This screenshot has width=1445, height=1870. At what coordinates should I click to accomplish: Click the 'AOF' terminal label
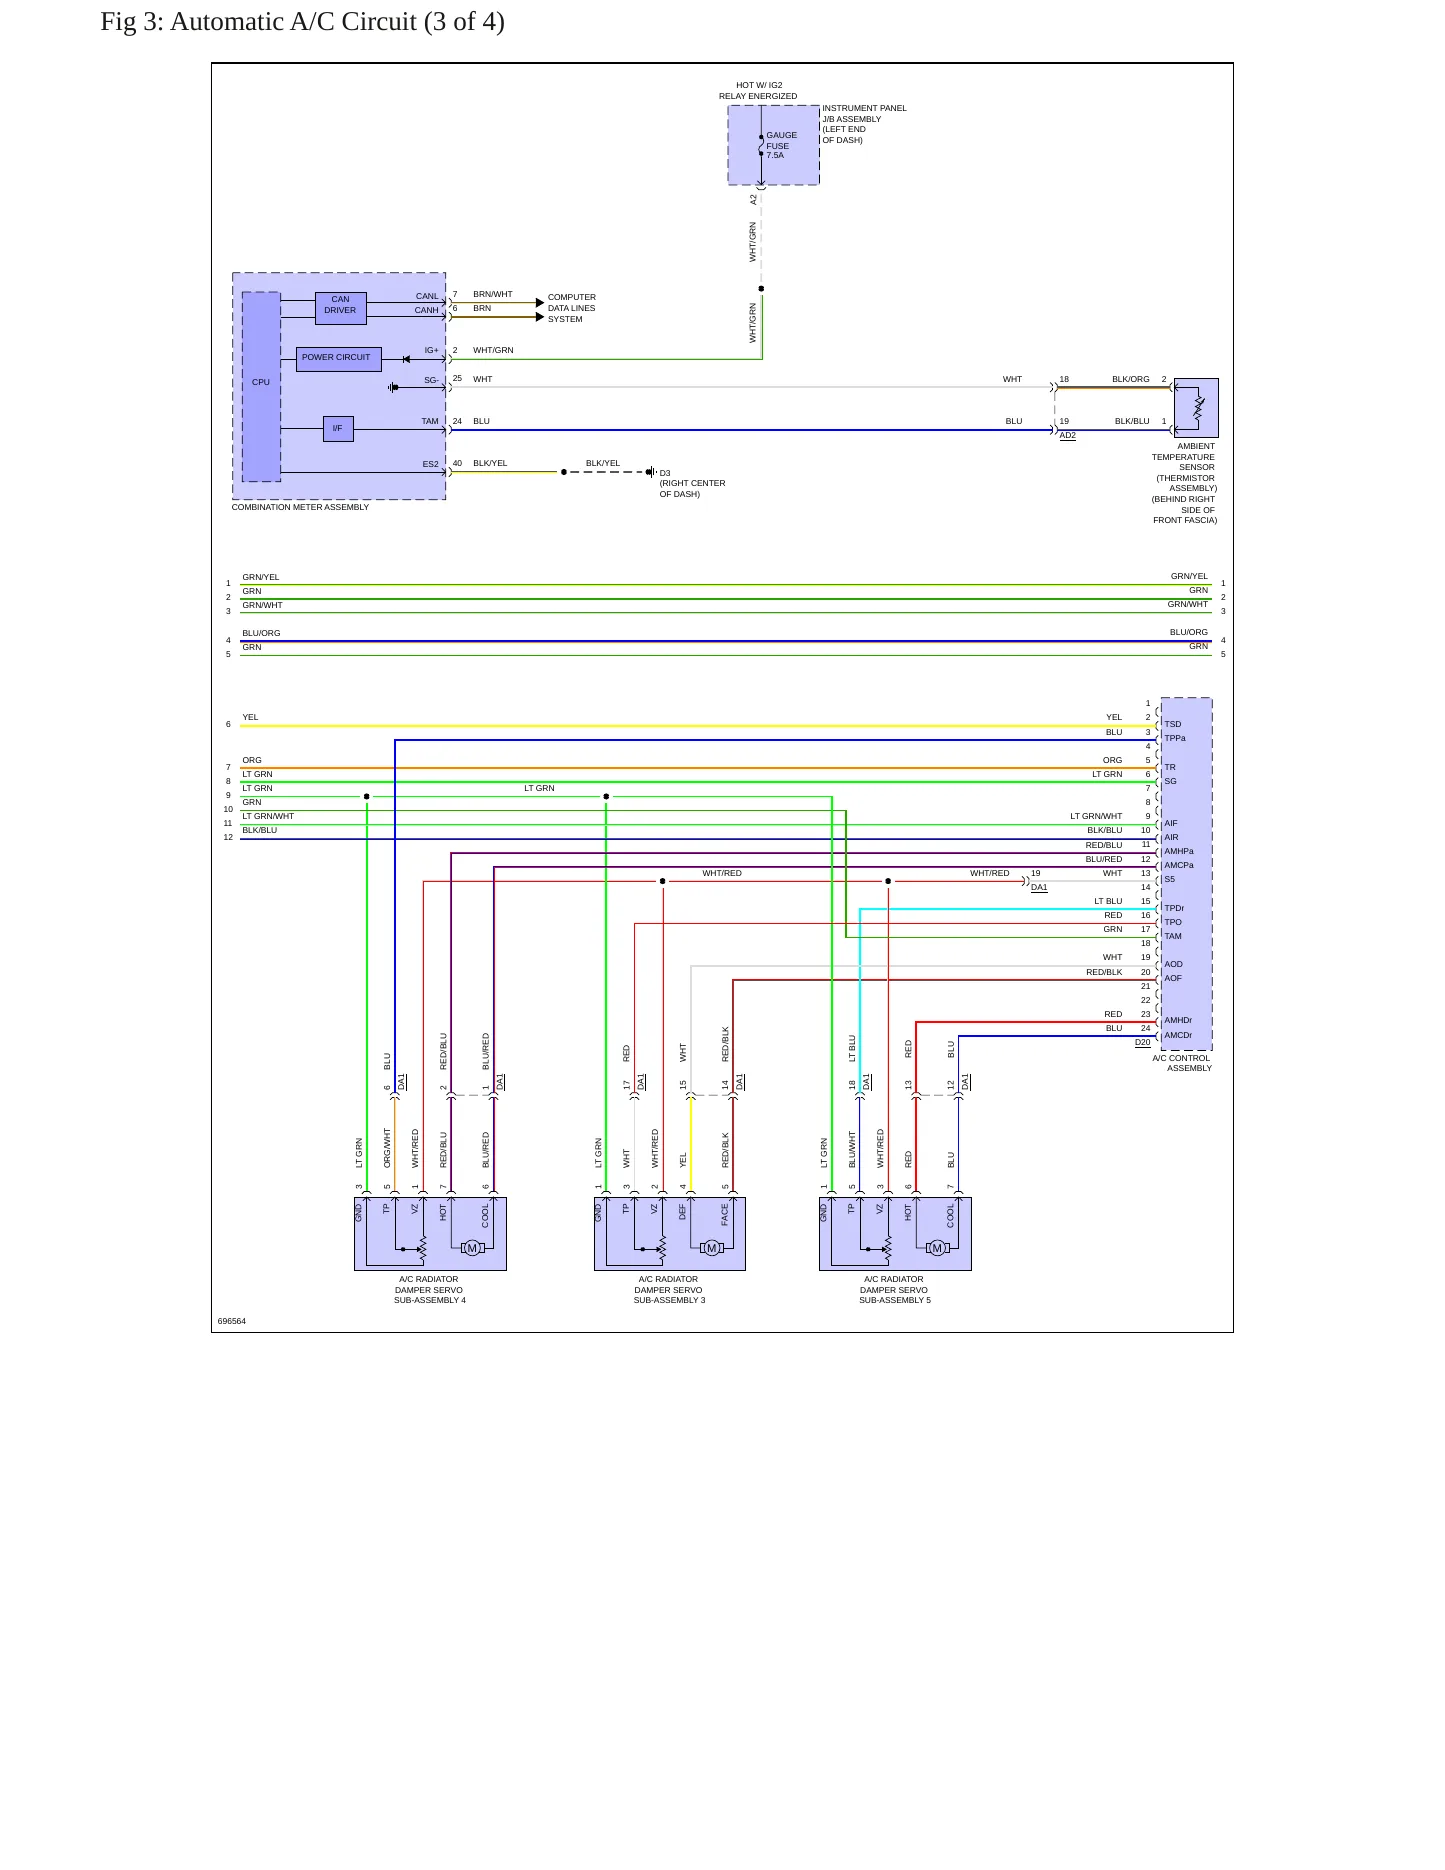[x=1173, y=978]
